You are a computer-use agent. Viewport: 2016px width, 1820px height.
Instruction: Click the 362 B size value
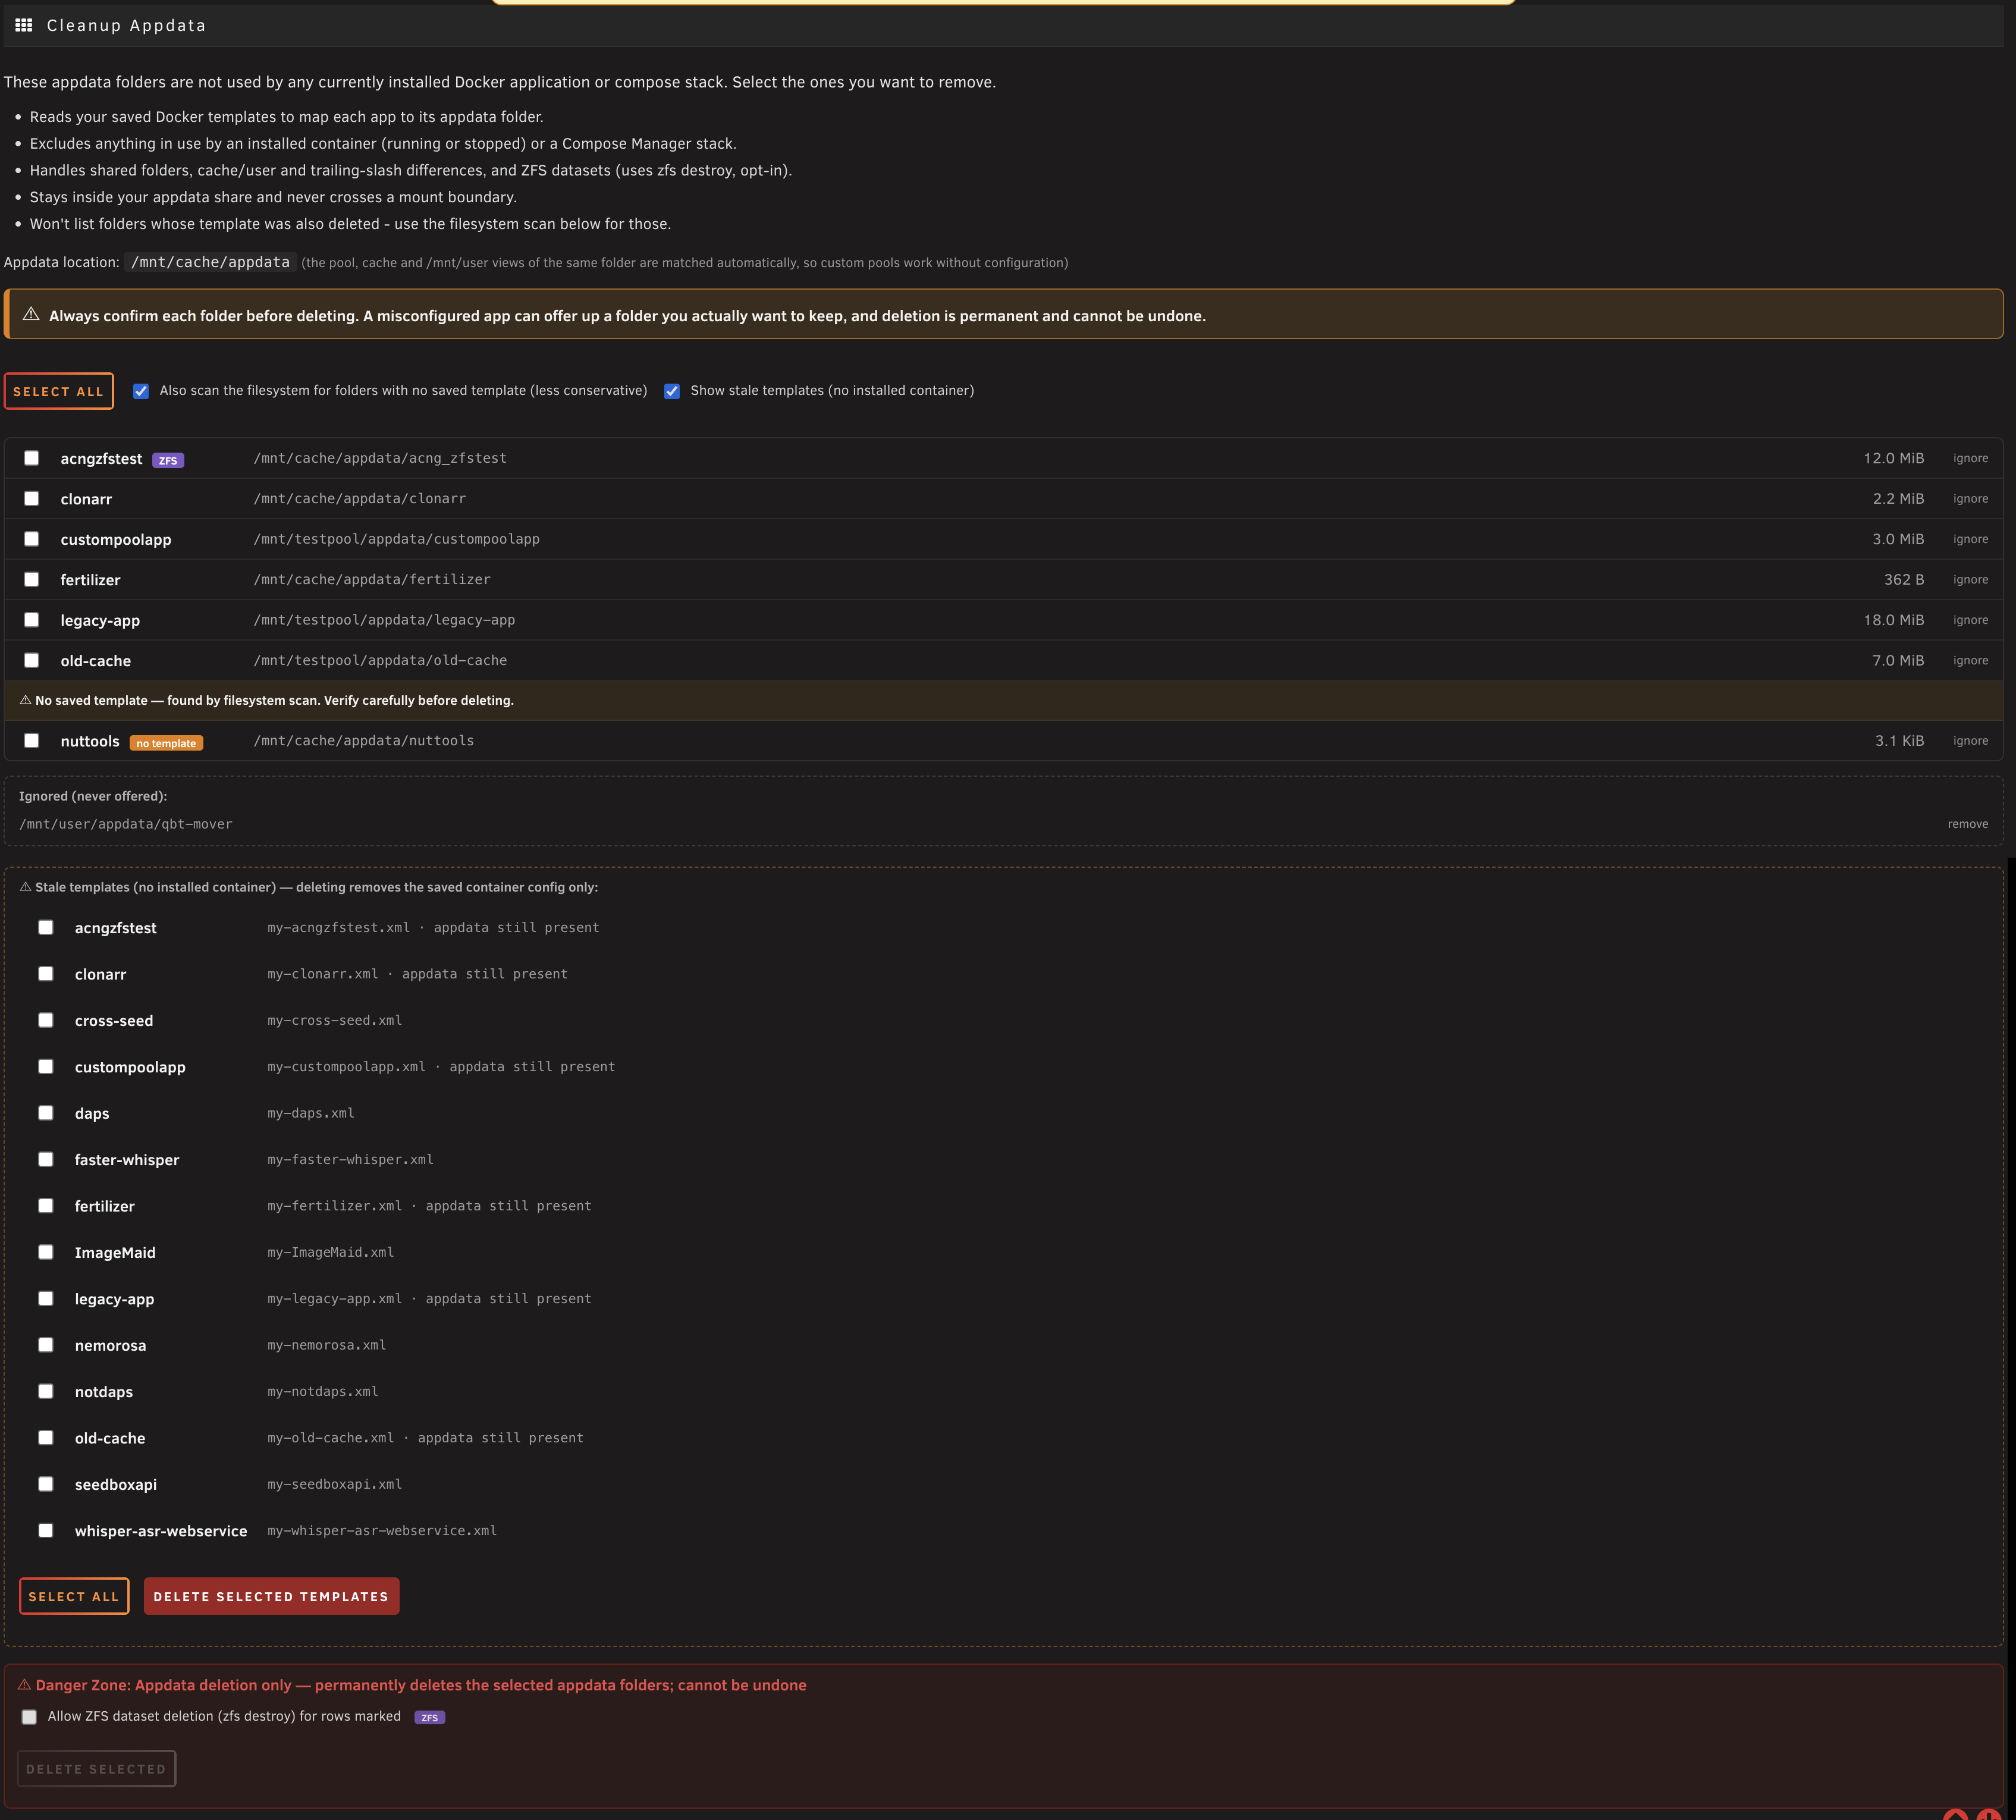point(1904,579)
